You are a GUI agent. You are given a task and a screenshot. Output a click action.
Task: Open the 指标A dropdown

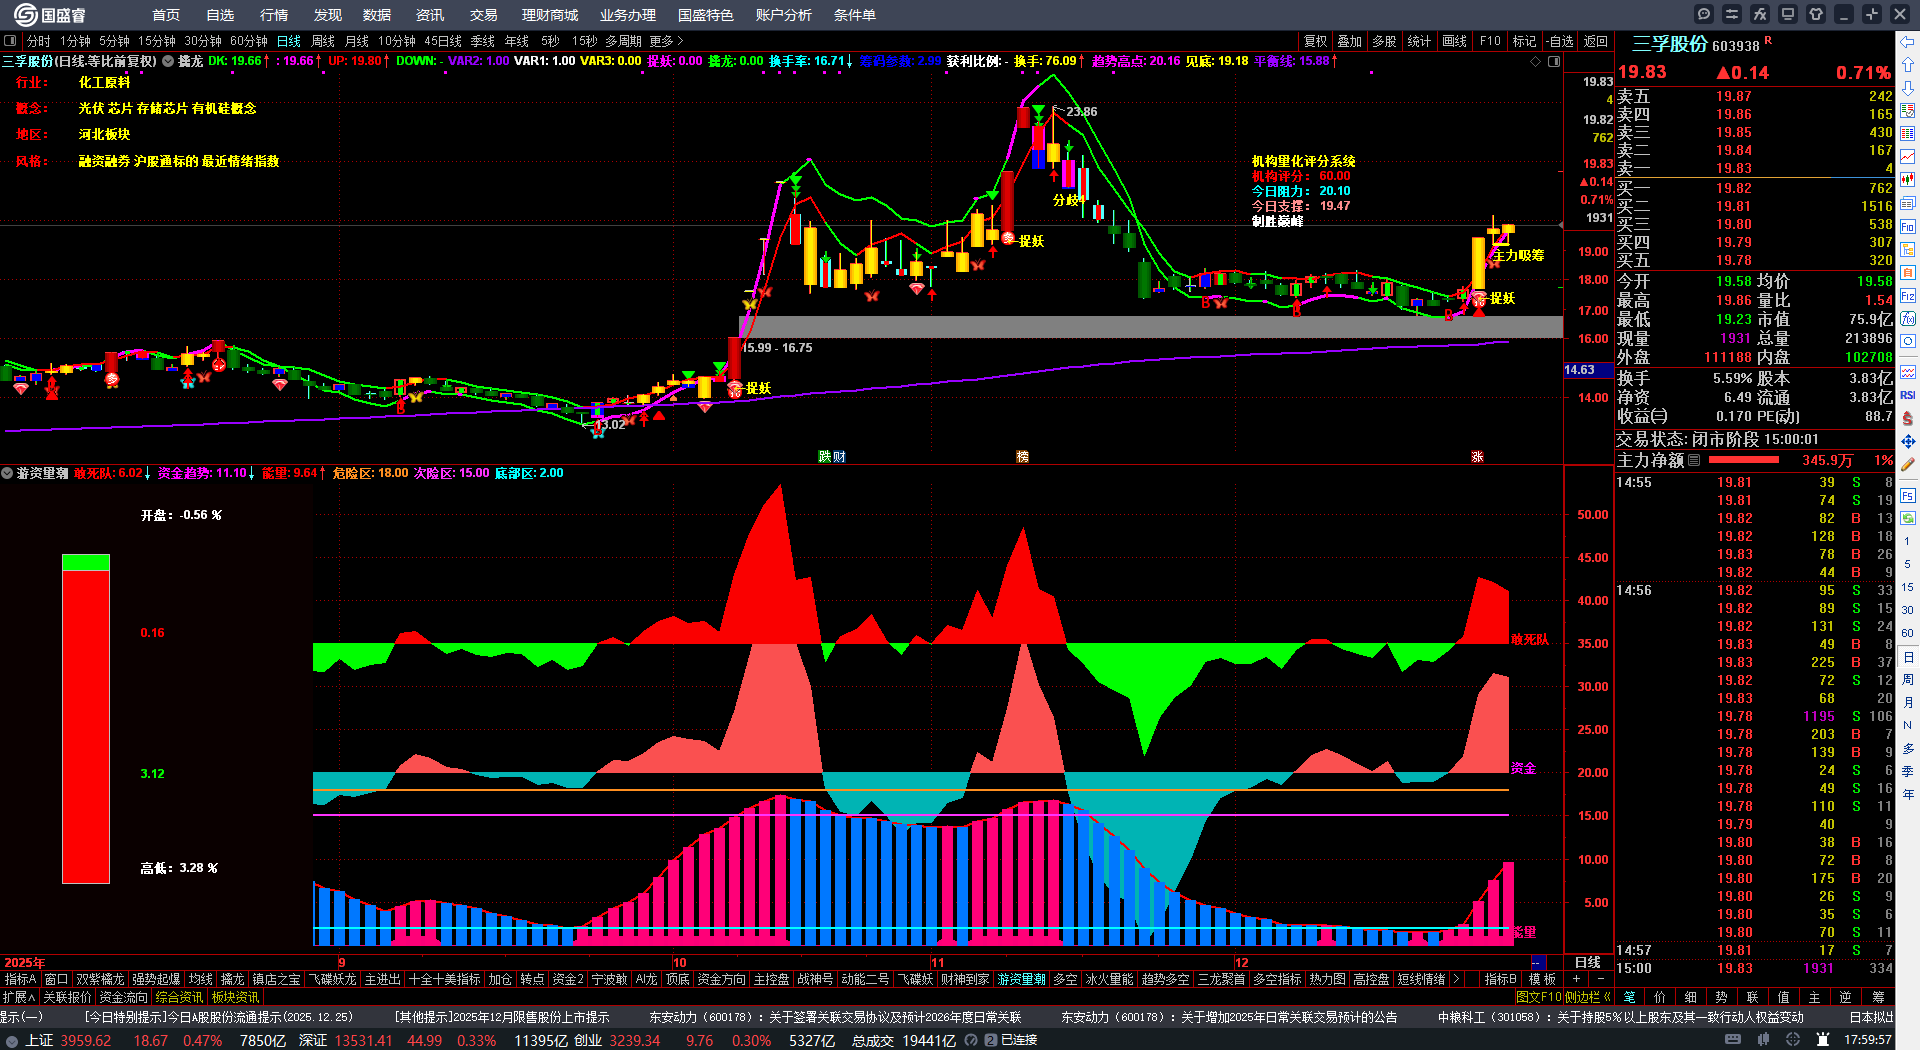tap(20, 979)
